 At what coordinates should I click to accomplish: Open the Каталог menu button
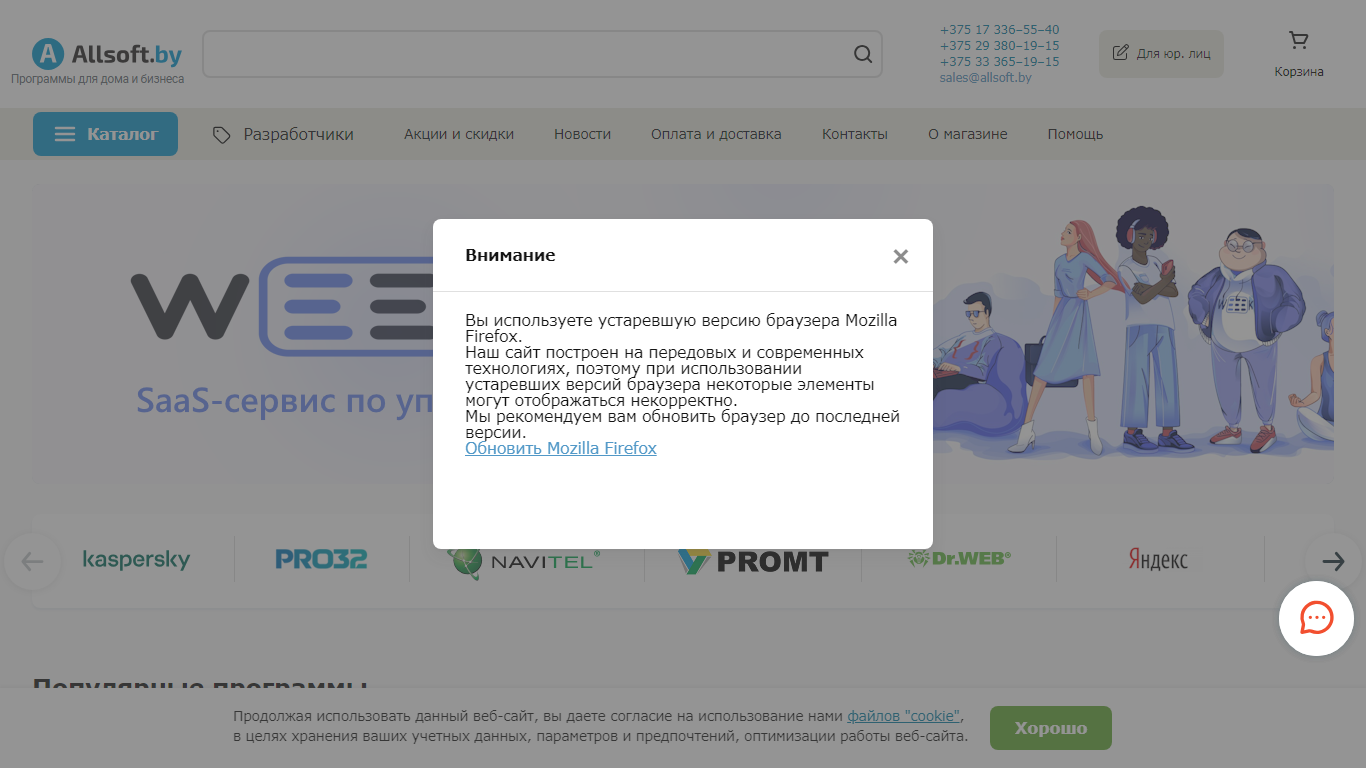105,134
